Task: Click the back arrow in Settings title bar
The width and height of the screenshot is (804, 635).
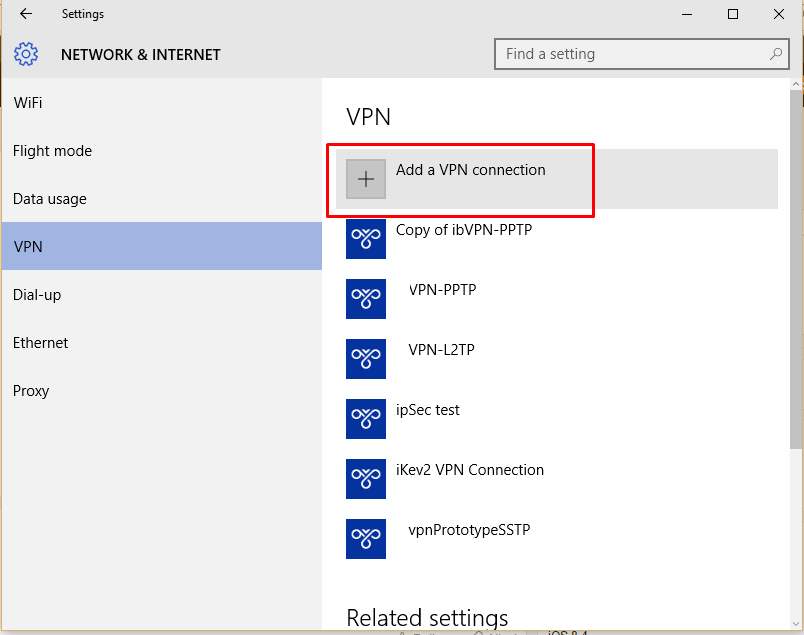Action: pyautogui.click(x=26, y=14)
